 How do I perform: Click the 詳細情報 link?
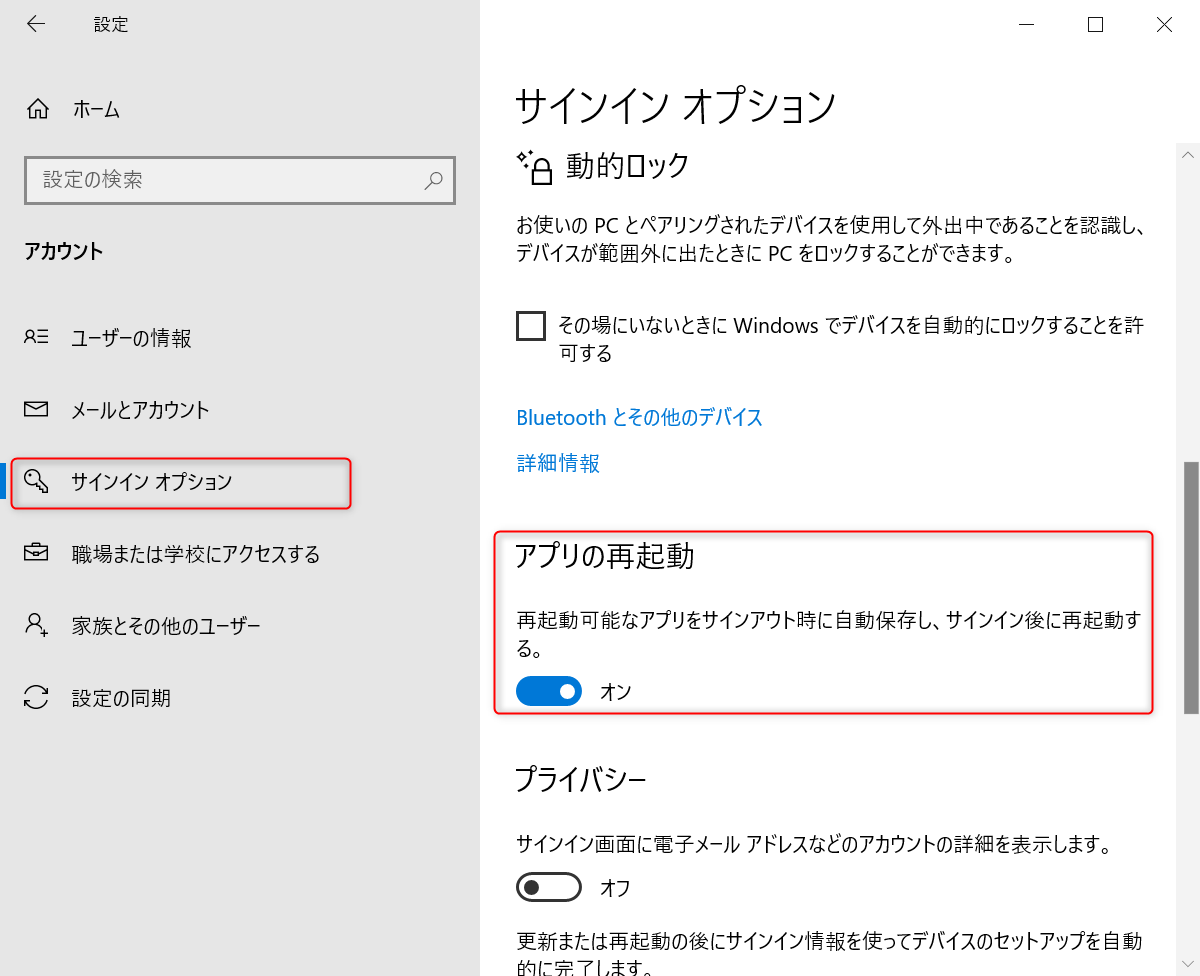tap(556, 463)
